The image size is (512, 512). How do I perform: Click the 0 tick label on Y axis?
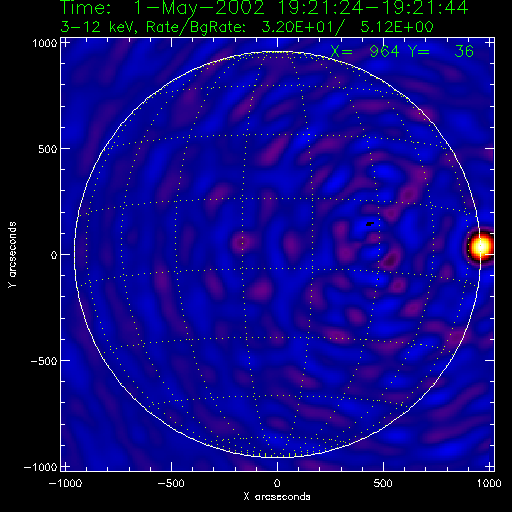pos(54,255)
